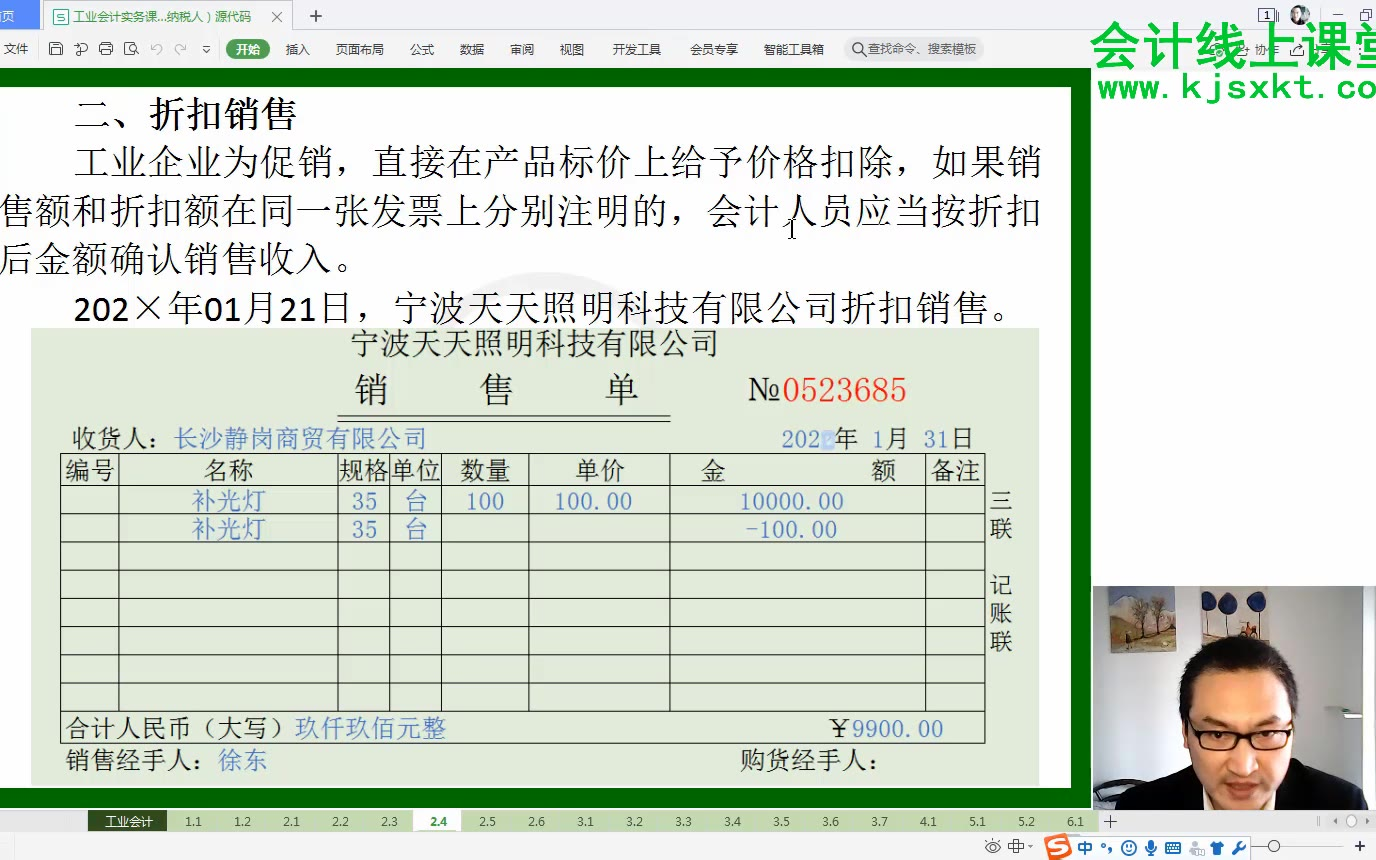Open Print Preview from quick toolbar
Image resolution: width=1376 pixels, height=860 pixels.
(130, 49)
